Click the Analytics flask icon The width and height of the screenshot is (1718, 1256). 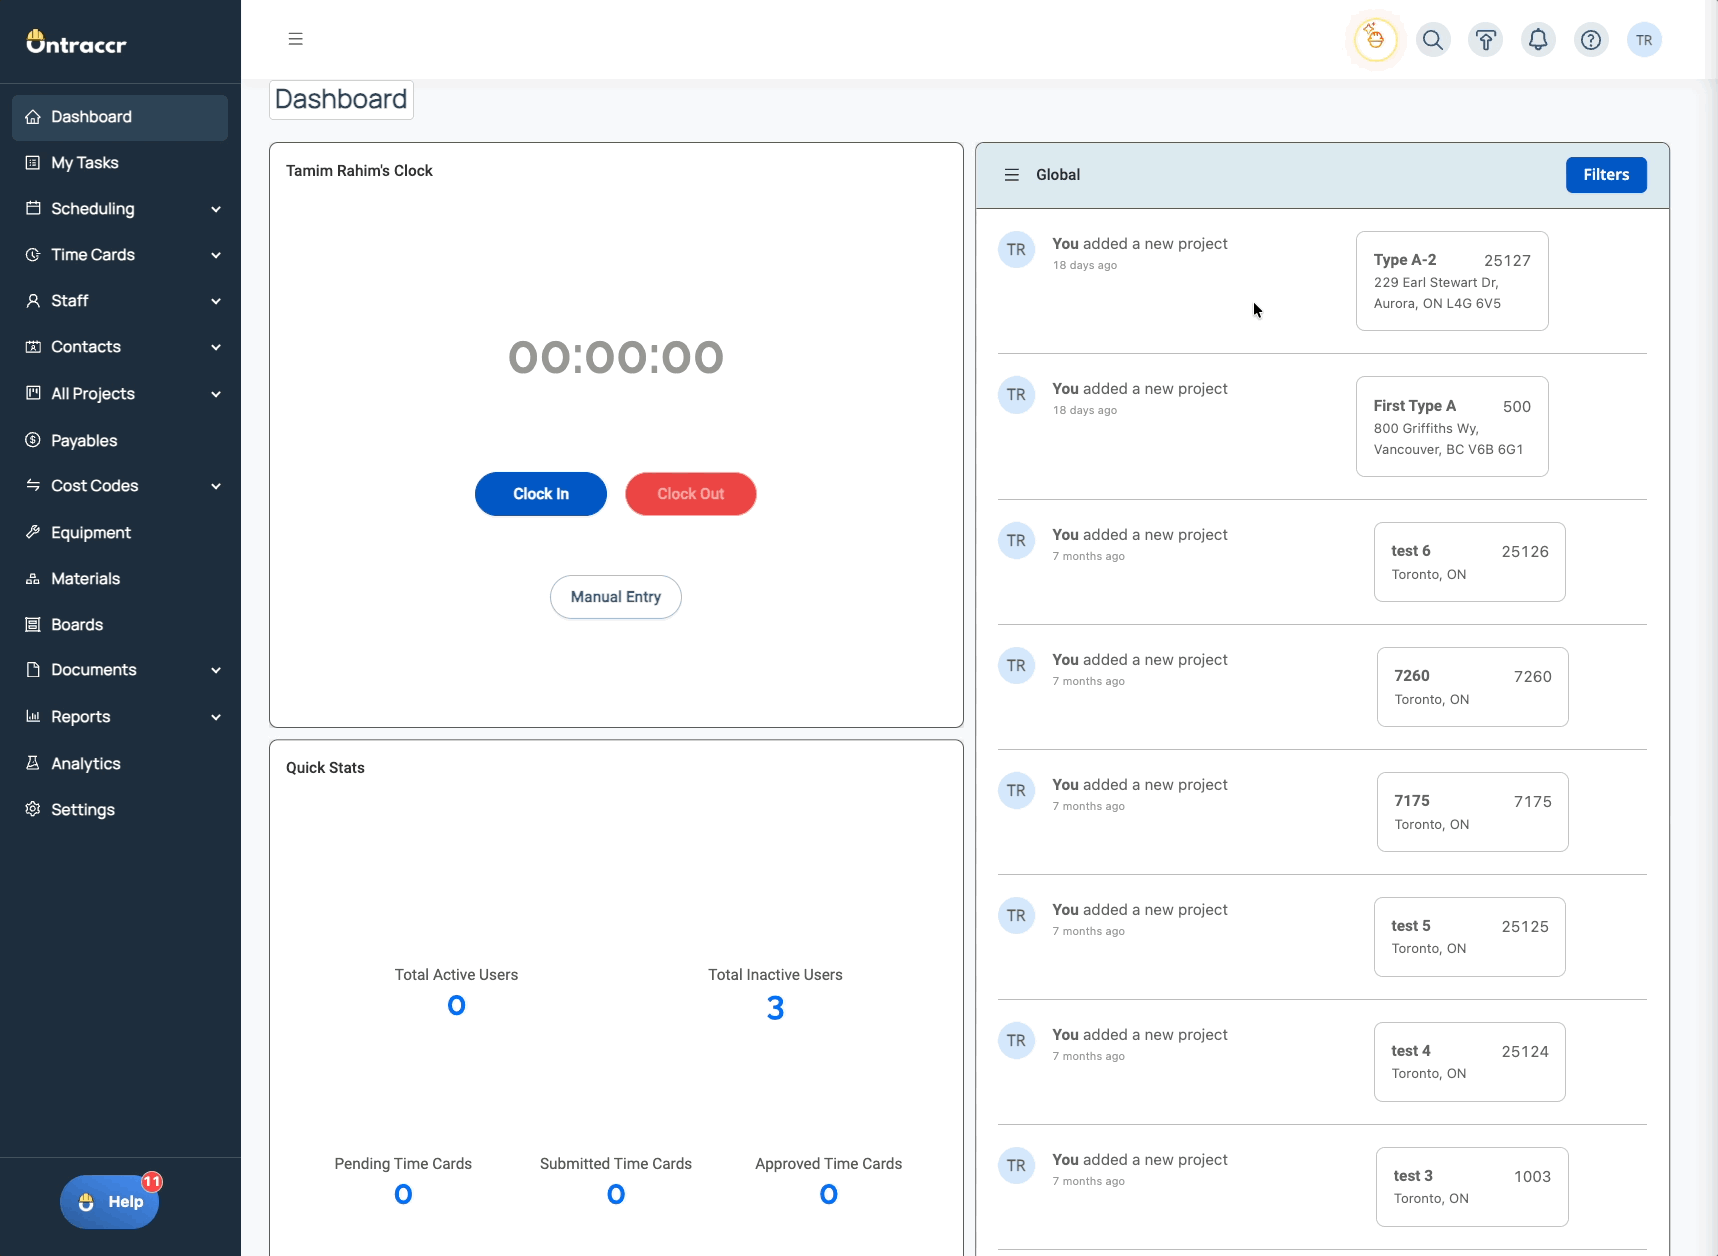coord(33,763)
